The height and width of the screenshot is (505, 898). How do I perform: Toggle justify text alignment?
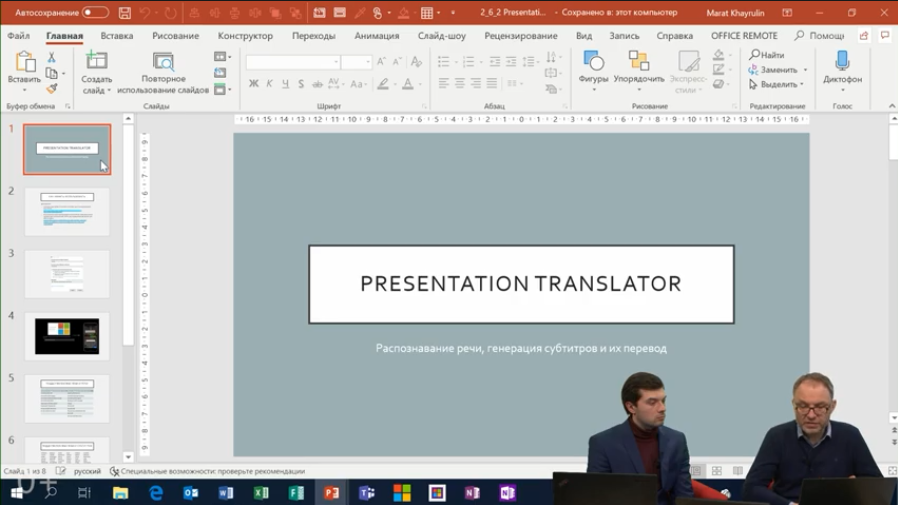(491, 84)
